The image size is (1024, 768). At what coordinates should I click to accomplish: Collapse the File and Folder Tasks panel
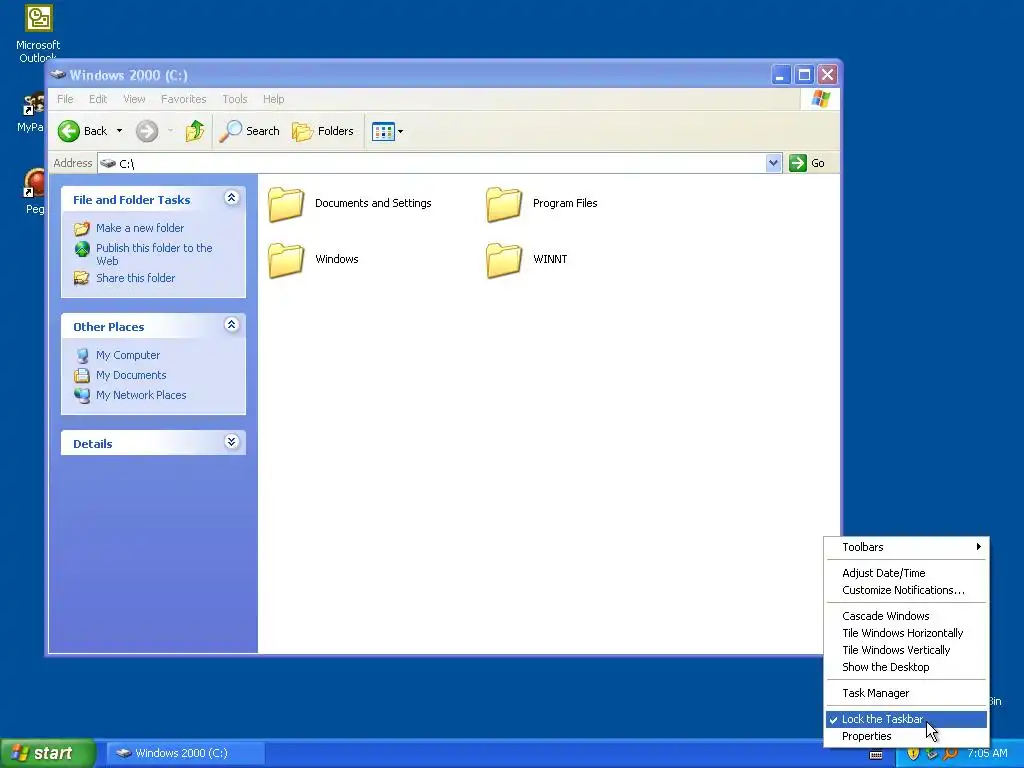(x=231, y=198)
